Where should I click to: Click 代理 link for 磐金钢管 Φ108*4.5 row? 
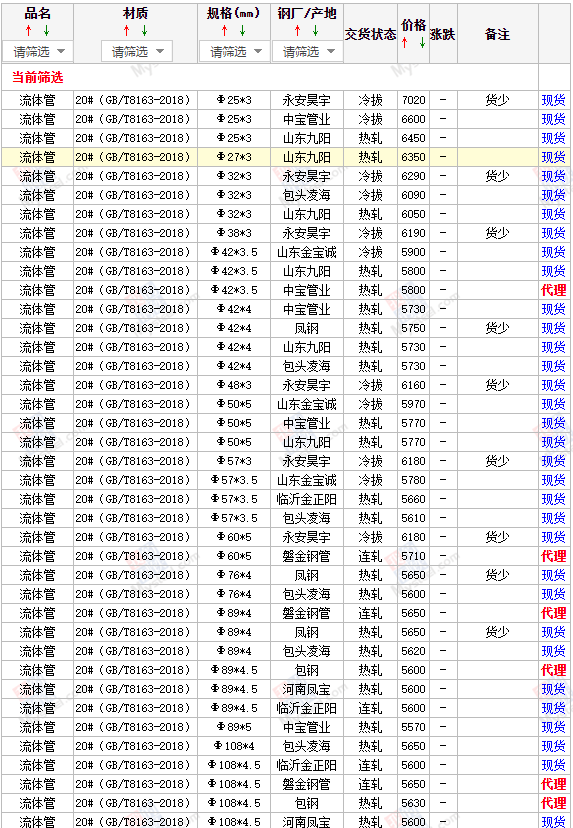[x=553, y=785]
